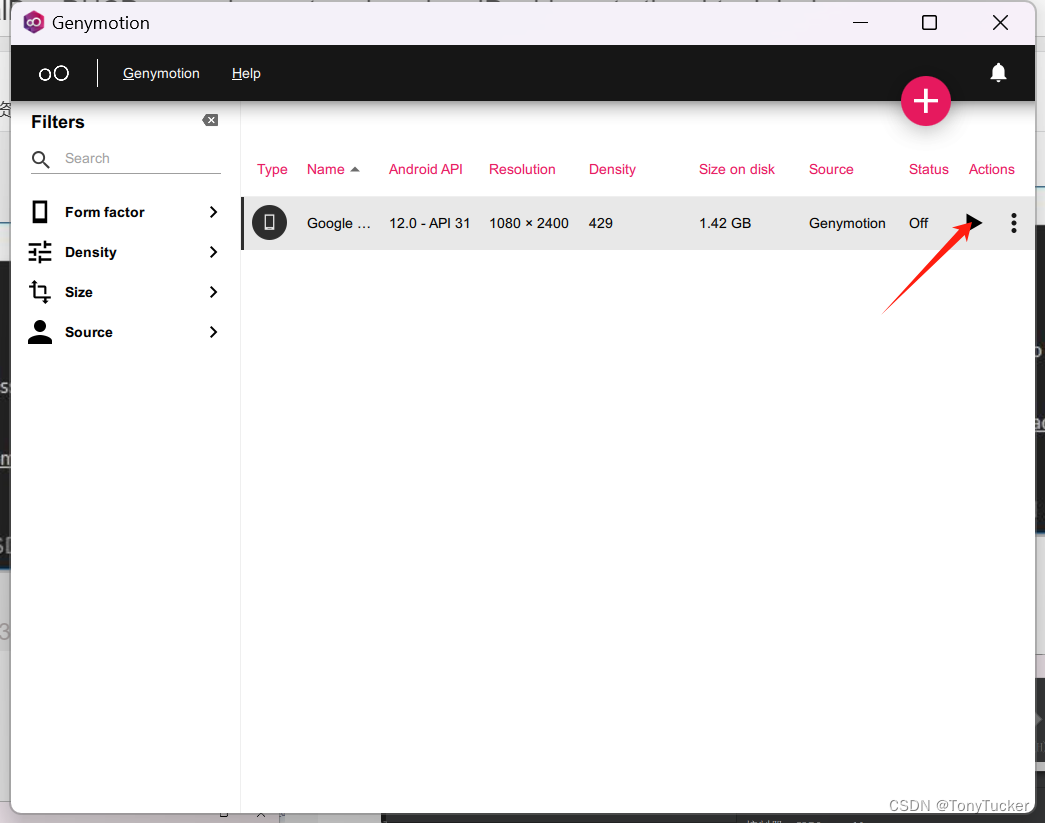This screenshot has height=823, width=1045.
Task: Click the 1.42 GB size cell
Action: (724, 223)
